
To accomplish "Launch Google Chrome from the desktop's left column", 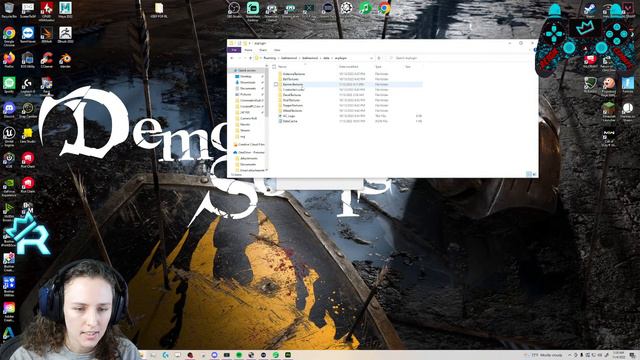I will coord(9,35).
